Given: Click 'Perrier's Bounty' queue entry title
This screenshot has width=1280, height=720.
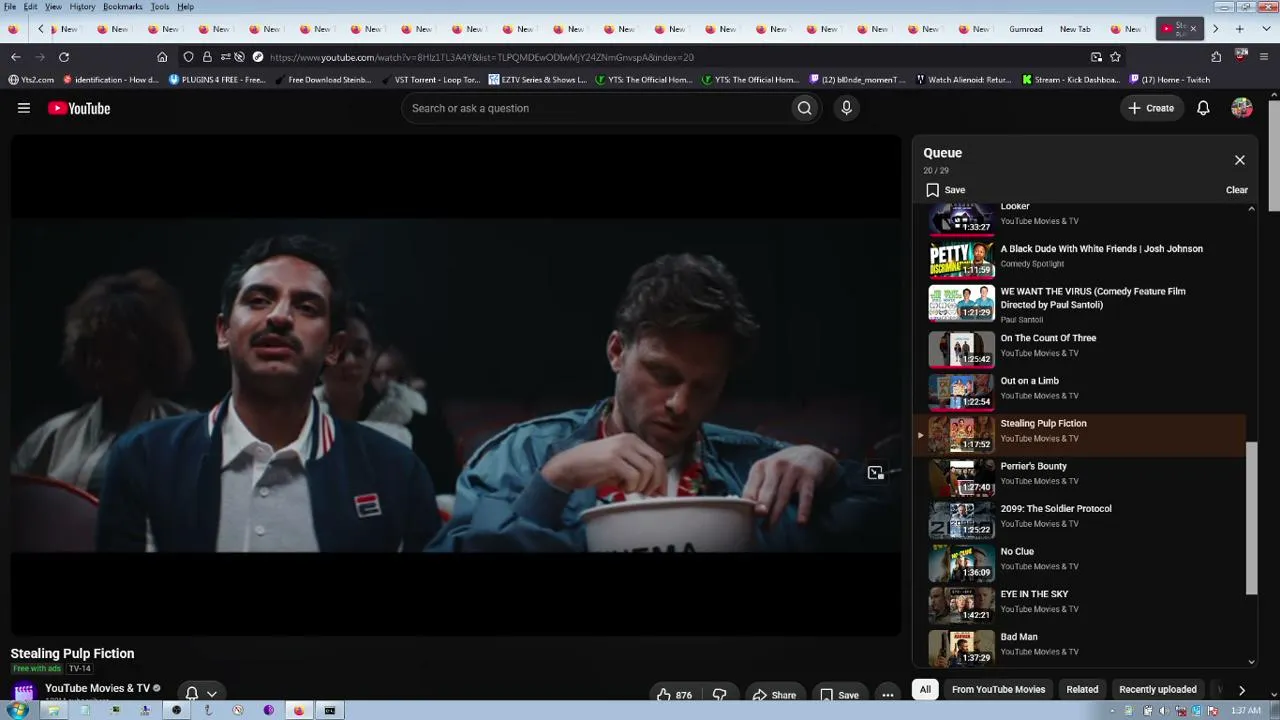Looking at the screenshot, I should click(1033, 466).
